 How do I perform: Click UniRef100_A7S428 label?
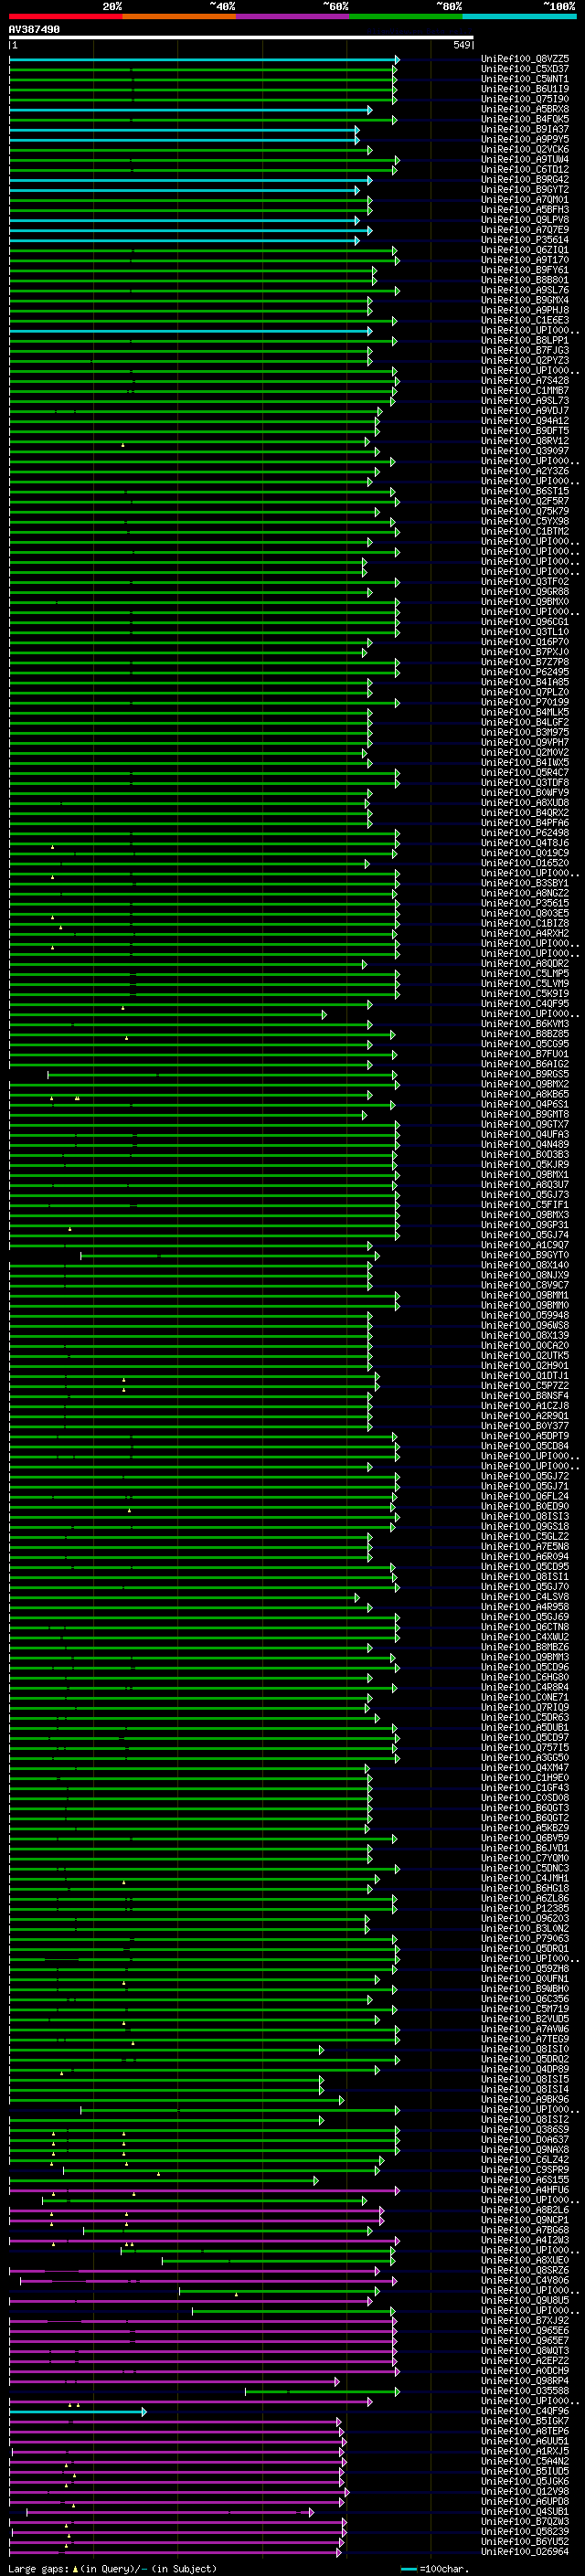click(525, 381)
